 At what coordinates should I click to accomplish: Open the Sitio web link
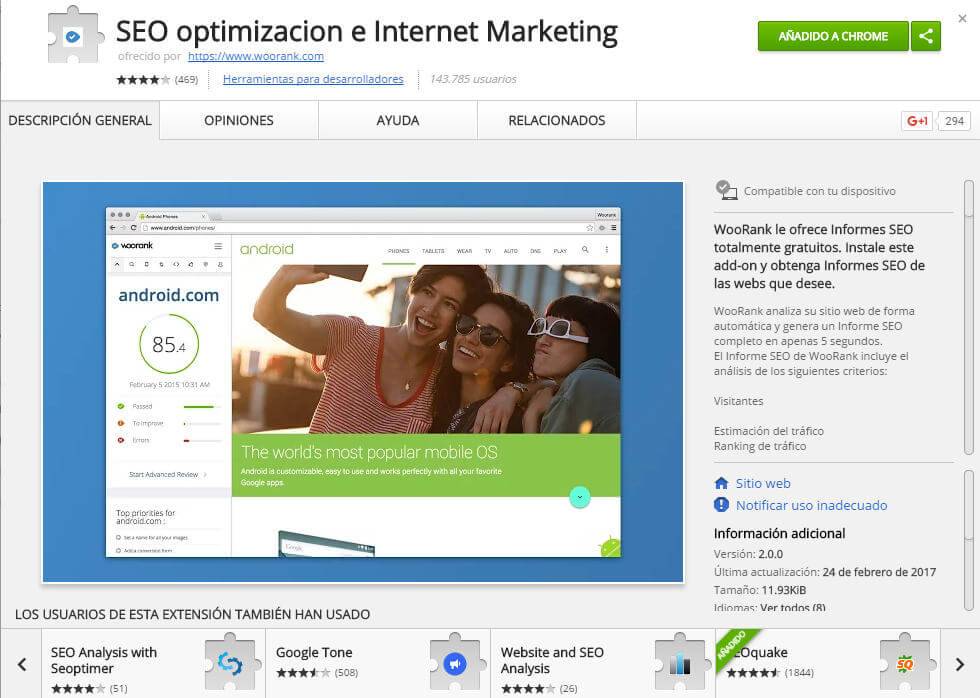[763, 483]
